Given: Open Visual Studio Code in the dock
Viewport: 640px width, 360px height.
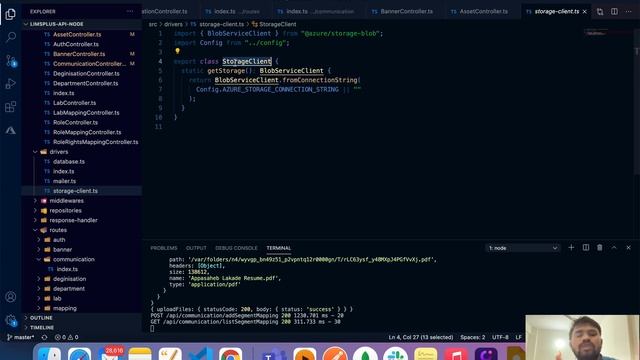Looking at the screenshot, I should (x=200, y=354).
